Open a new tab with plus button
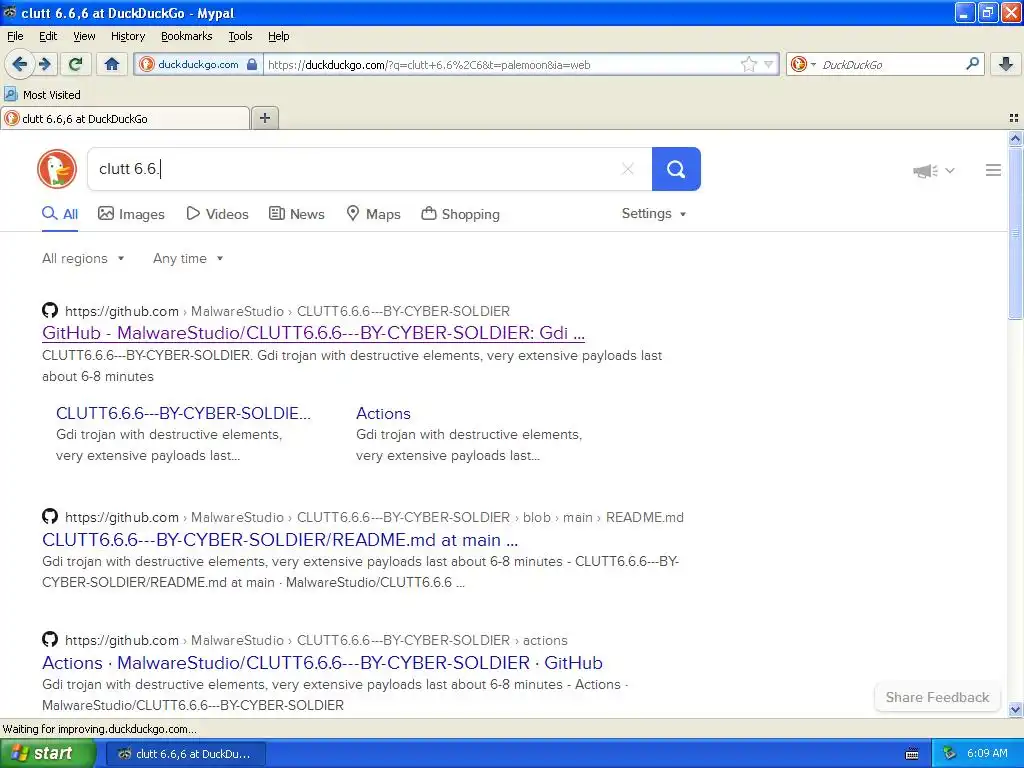 [264, 118]
